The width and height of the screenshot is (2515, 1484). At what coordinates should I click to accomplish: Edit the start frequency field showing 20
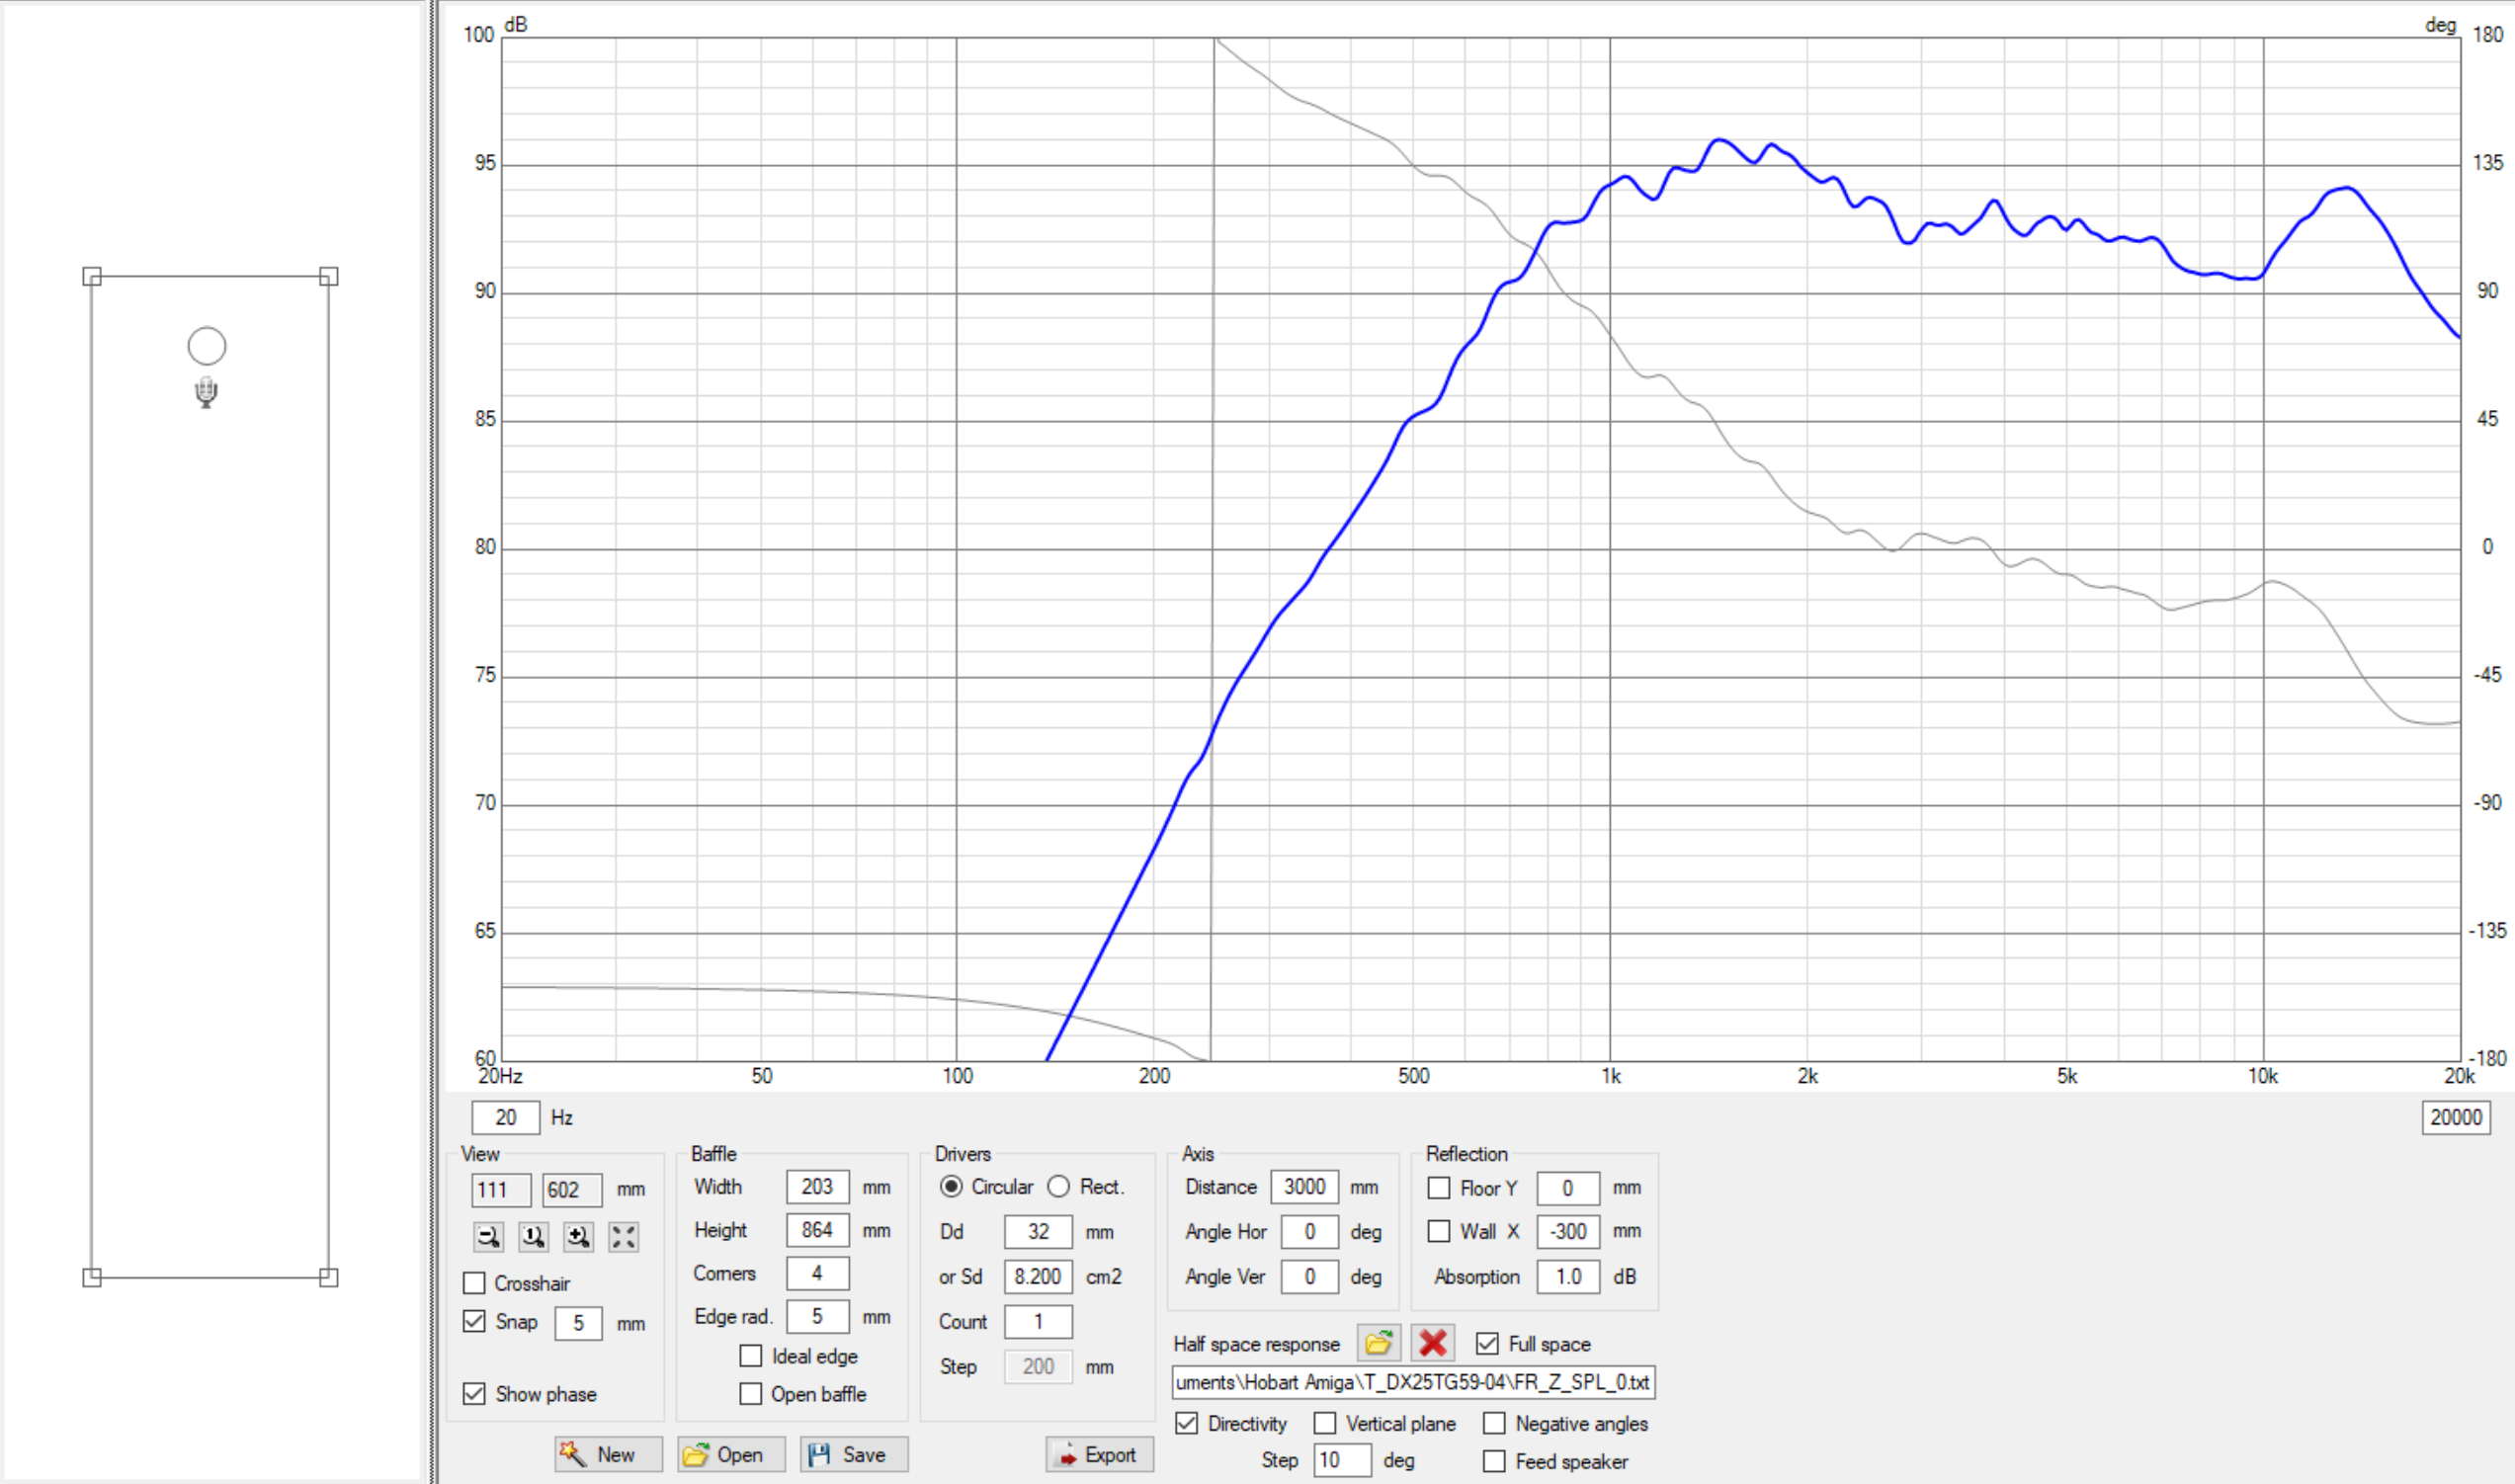pyautogui.click(x=506, y=1117)
